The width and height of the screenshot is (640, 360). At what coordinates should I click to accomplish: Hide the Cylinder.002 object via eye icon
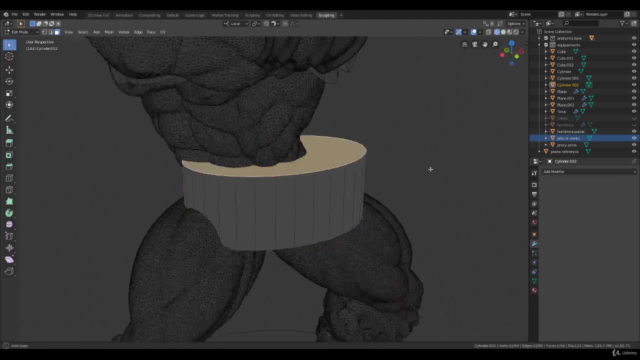point(634,85)
